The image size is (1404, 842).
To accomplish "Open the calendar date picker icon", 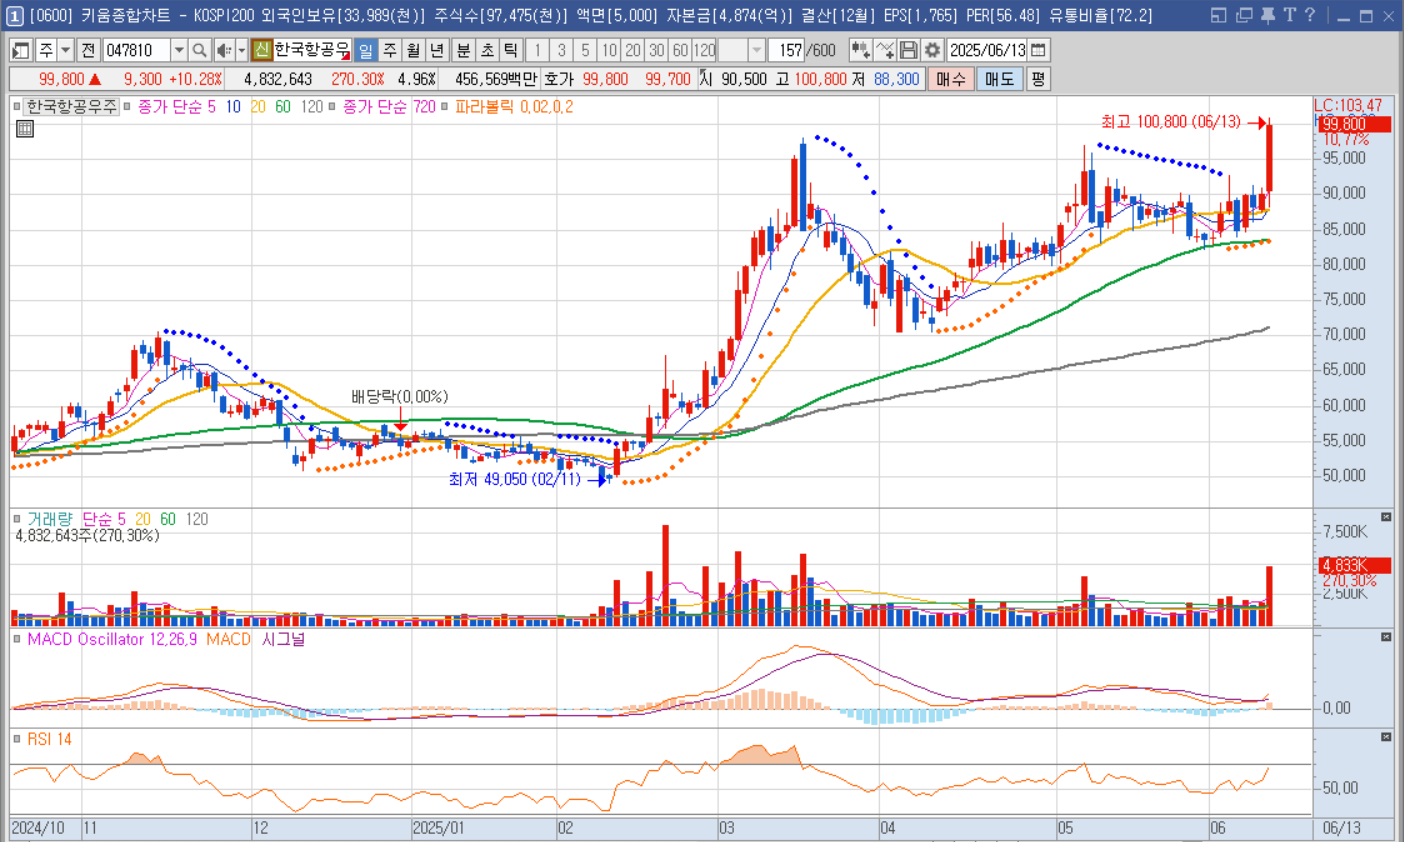I will tap(1039, 50).
